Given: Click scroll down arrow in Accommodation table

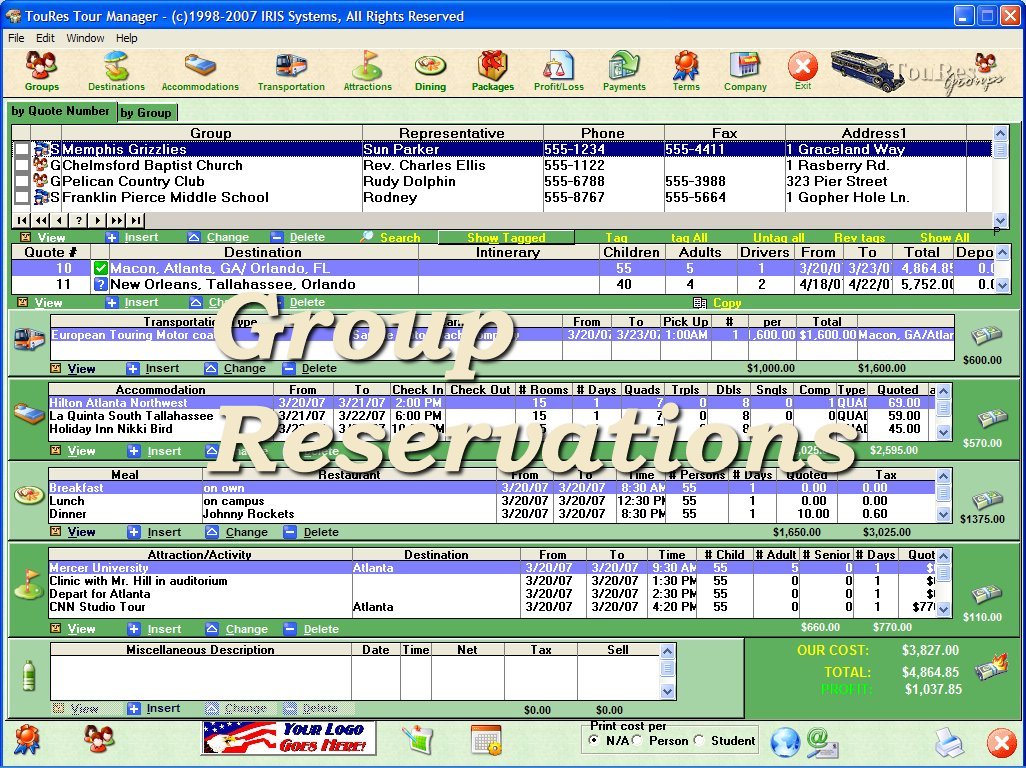Looking at the screenshot, I should tap(943, 432).
